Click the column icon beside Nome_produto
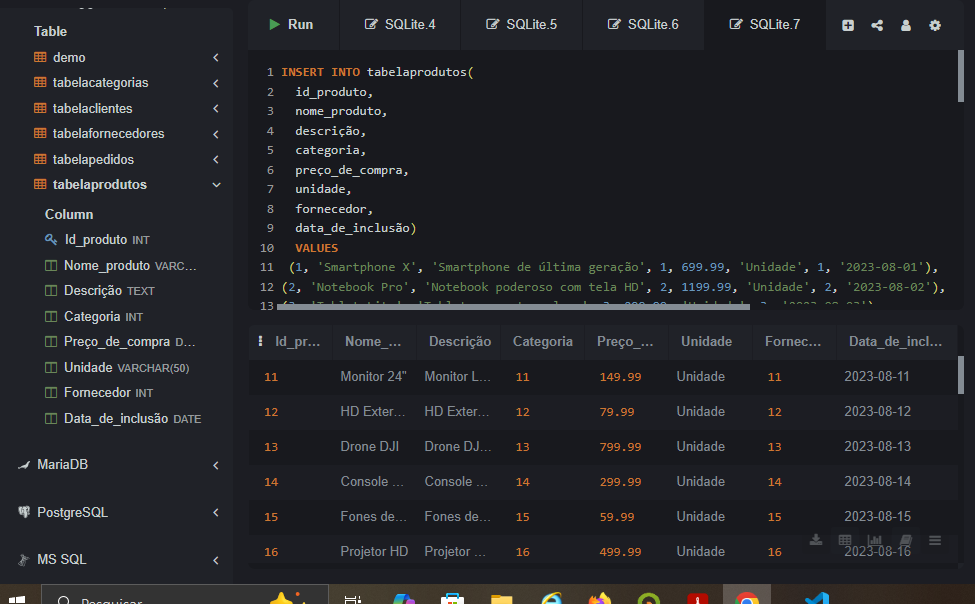 (x=51, y=266)
